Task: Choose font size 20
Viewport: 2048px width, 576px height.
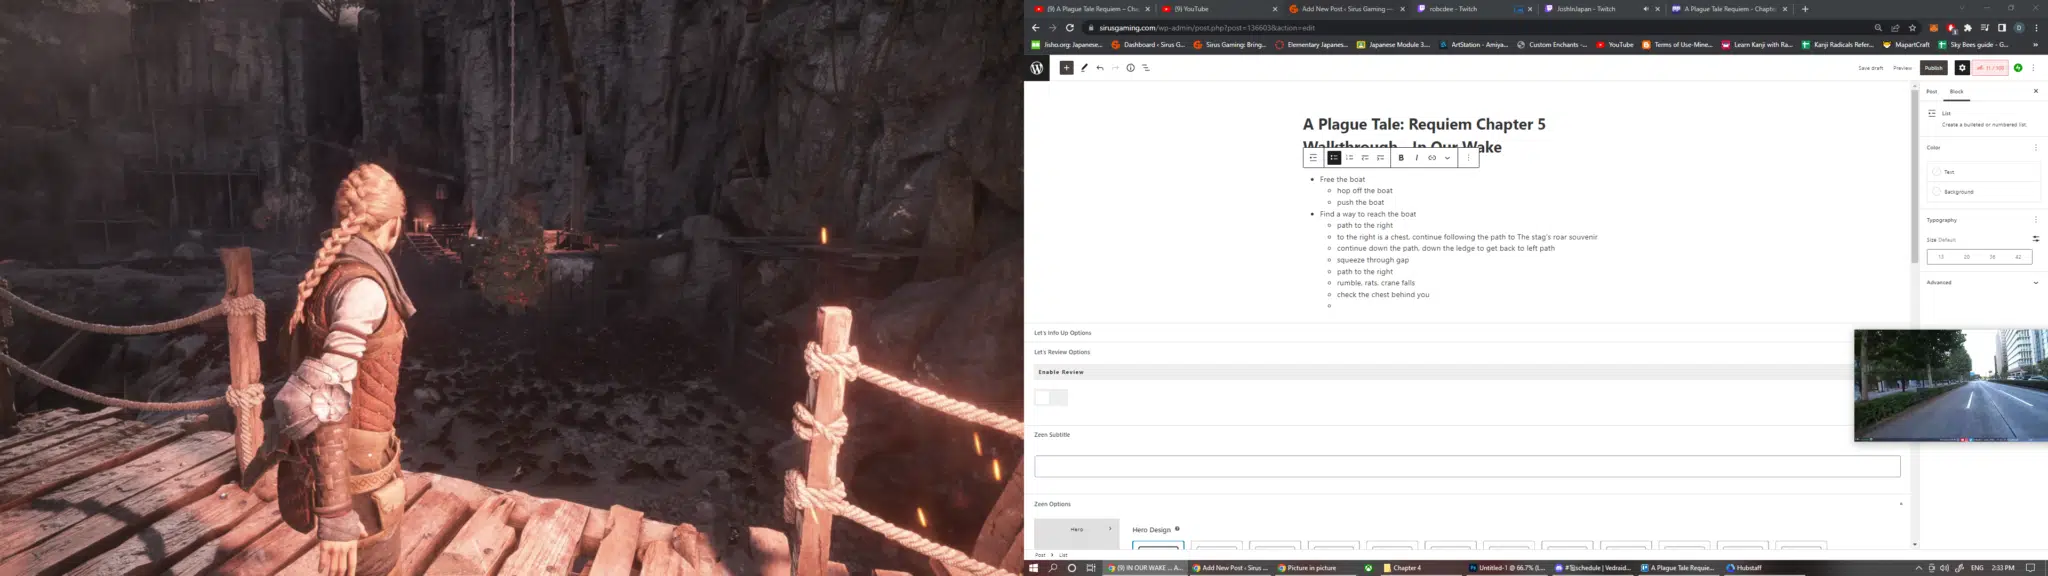Action: pyautogui.click(x=1967, y=257)
